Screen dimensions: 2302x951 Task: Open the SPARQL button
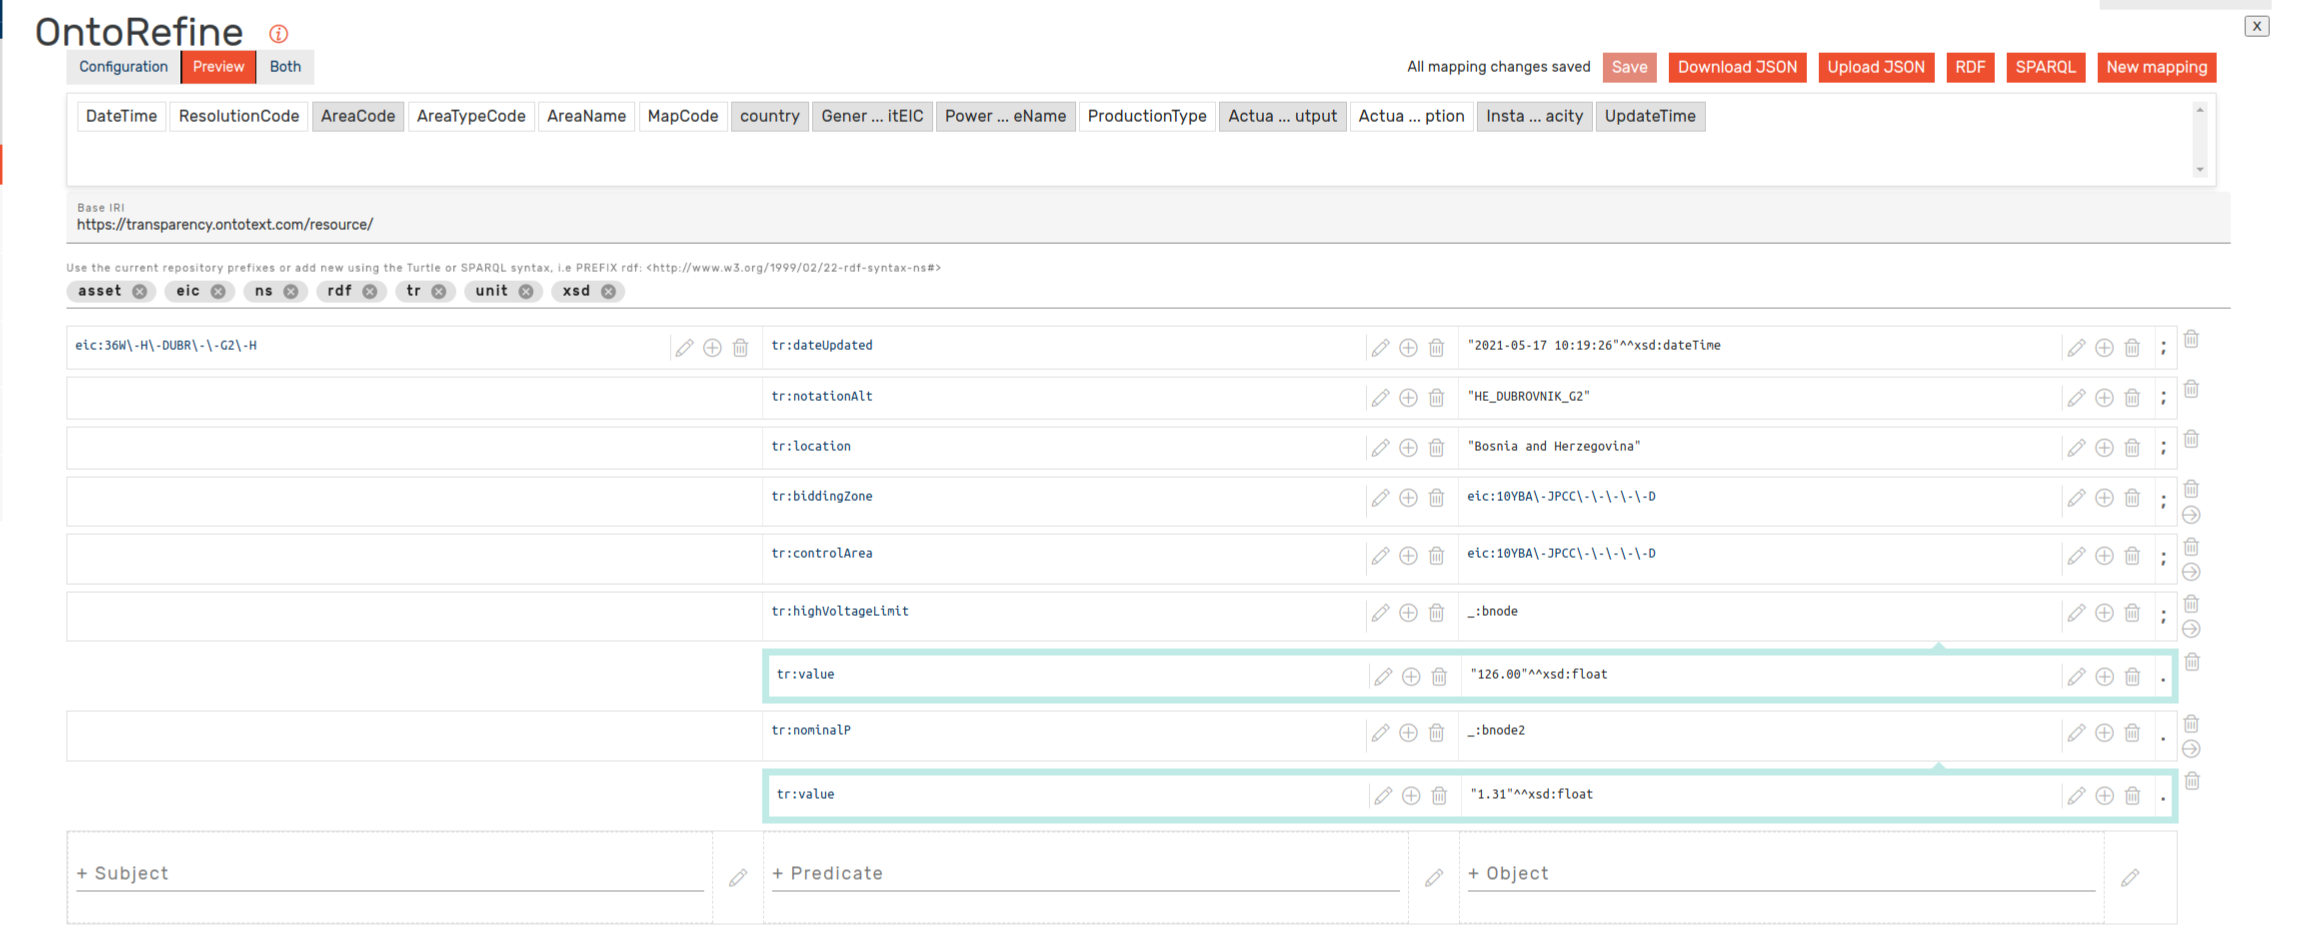(2045, 67)
